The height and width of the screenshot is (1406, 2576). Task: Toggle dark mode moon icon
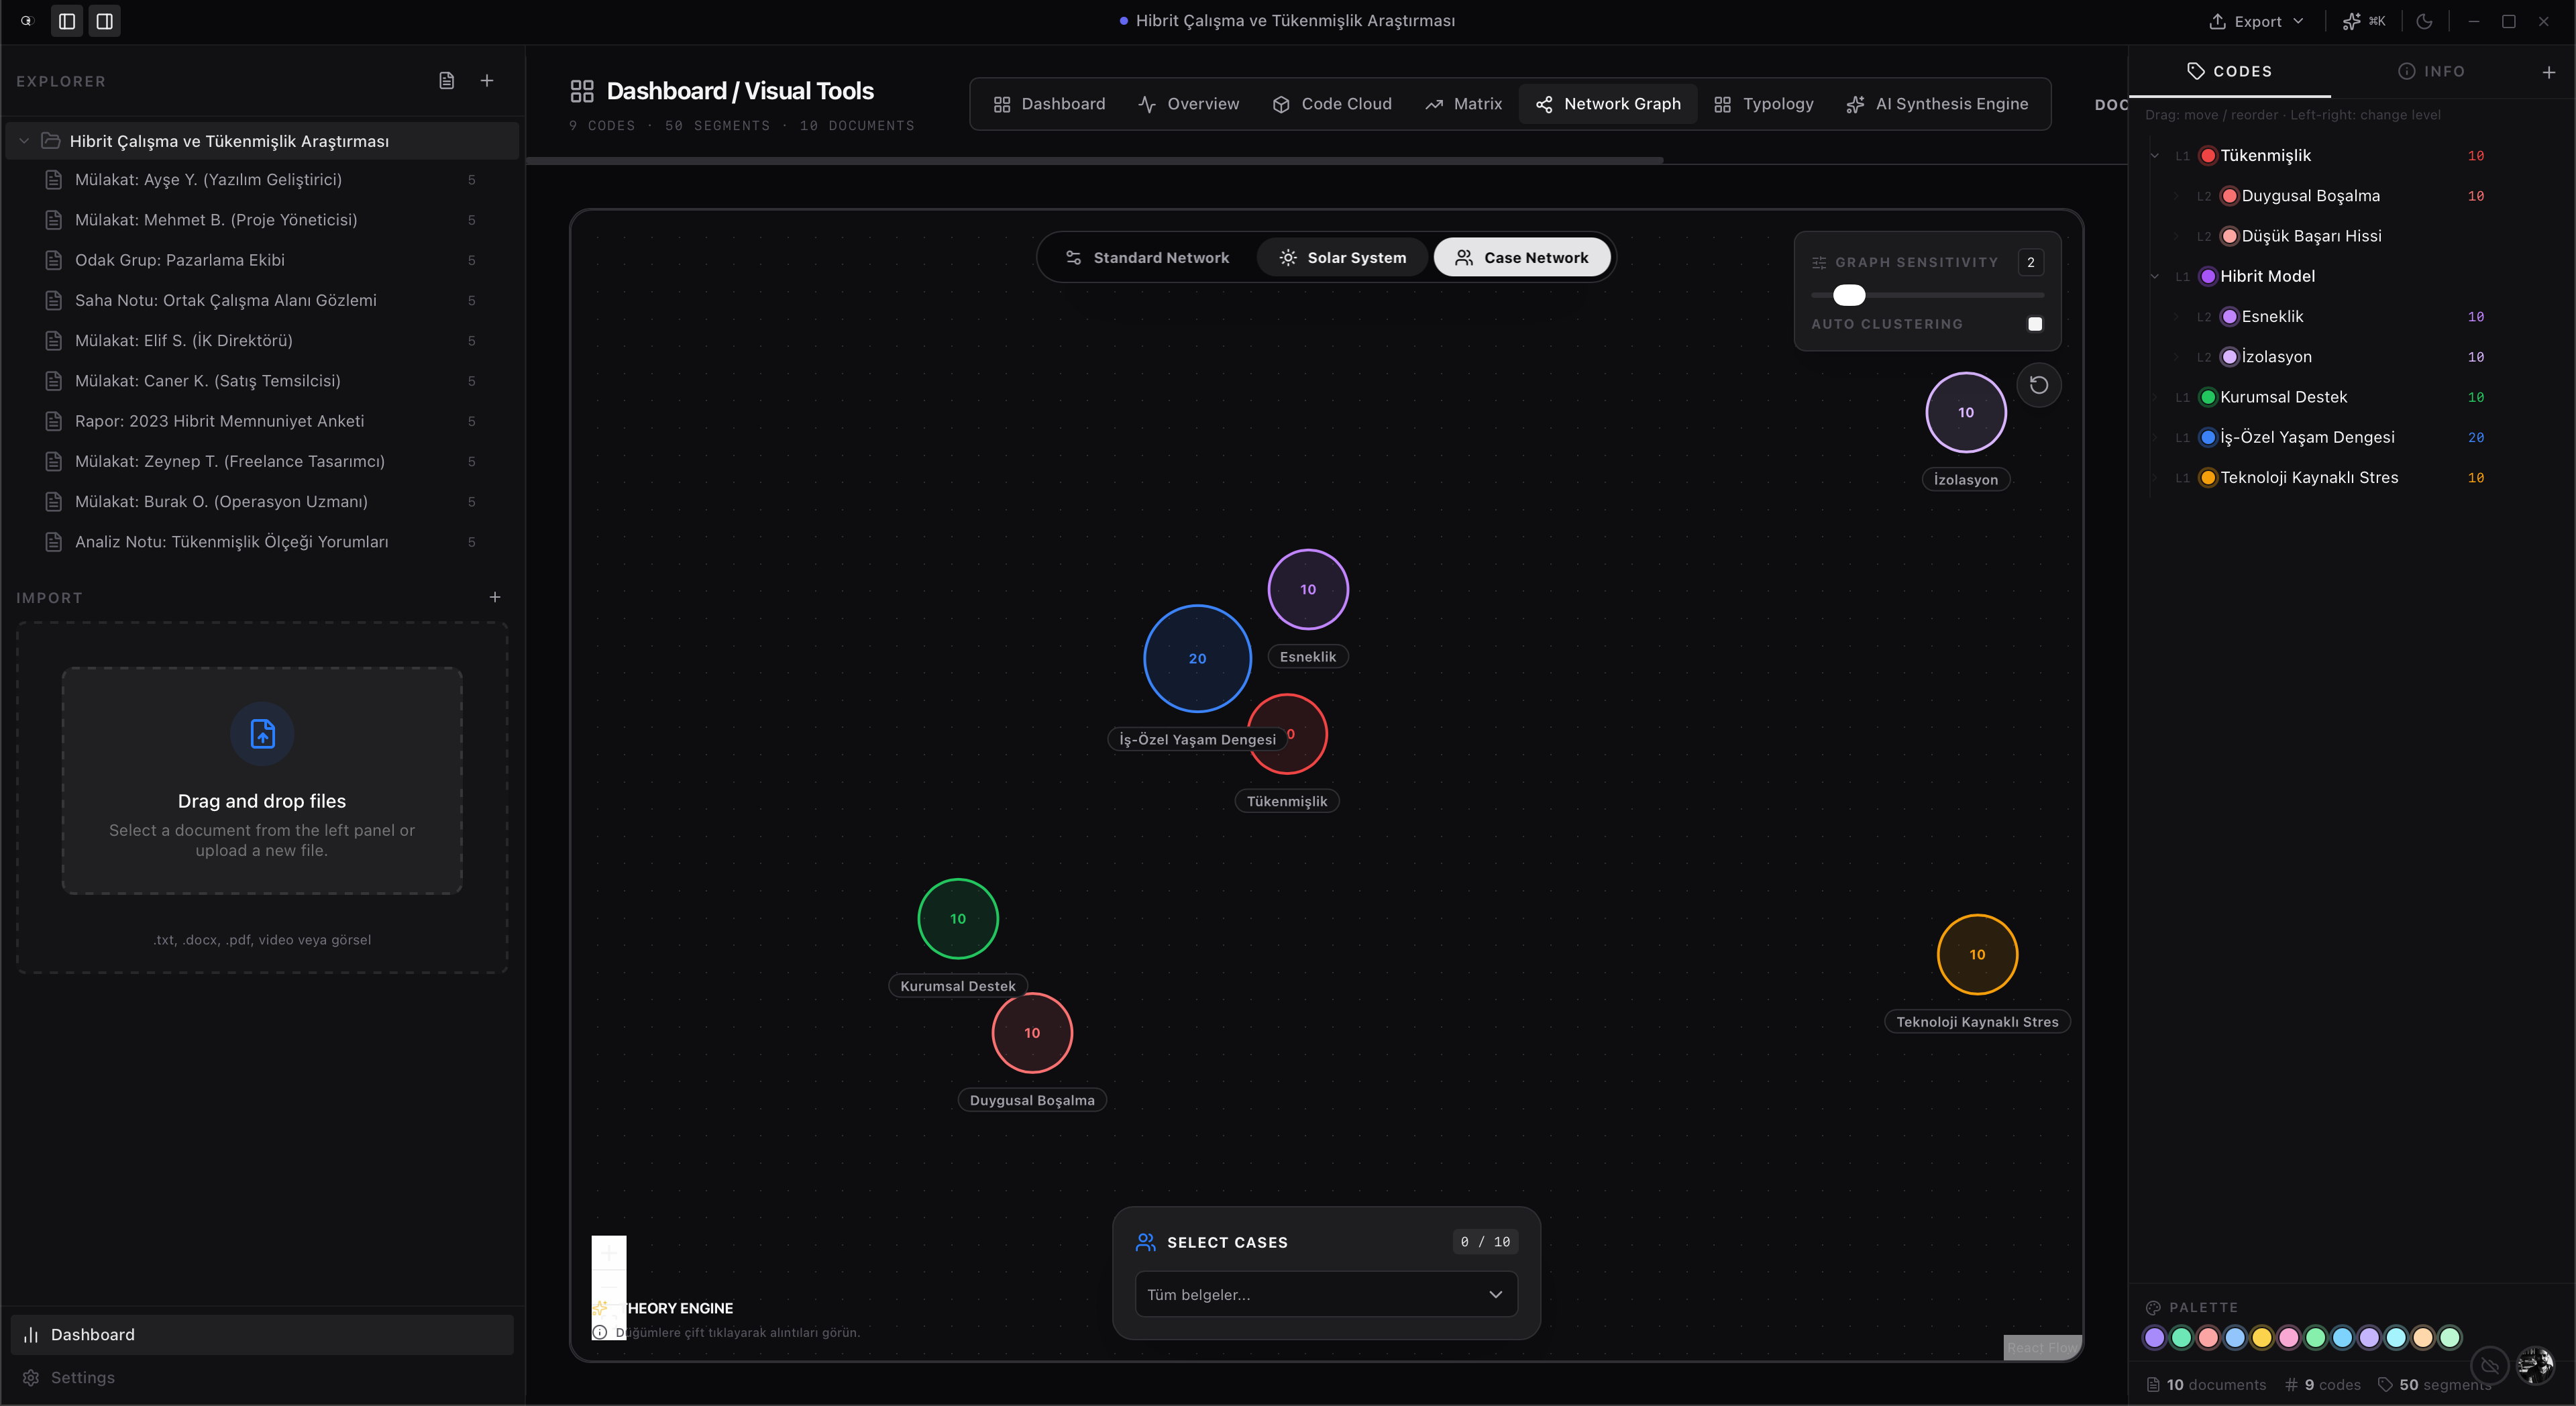[2424, 21]
